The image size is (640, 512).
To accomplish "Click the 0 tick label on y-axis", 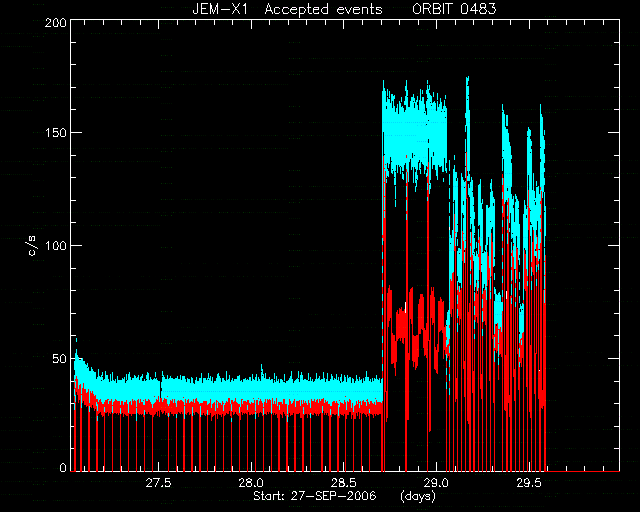I will point(63,467).
